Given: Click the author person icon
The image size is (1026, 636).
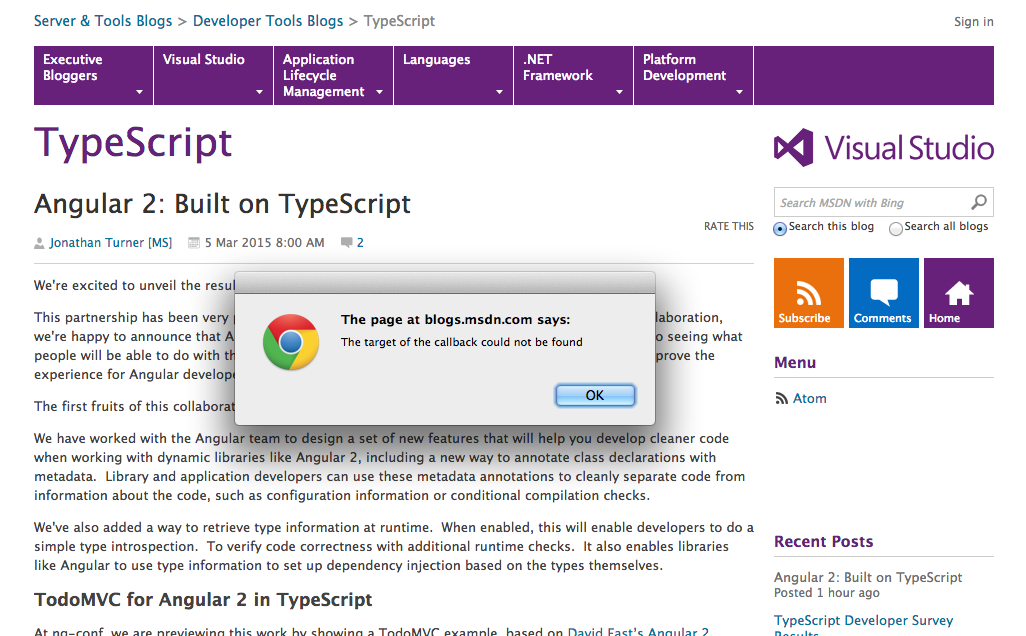Looking at the screenshot, I should 39,243.
